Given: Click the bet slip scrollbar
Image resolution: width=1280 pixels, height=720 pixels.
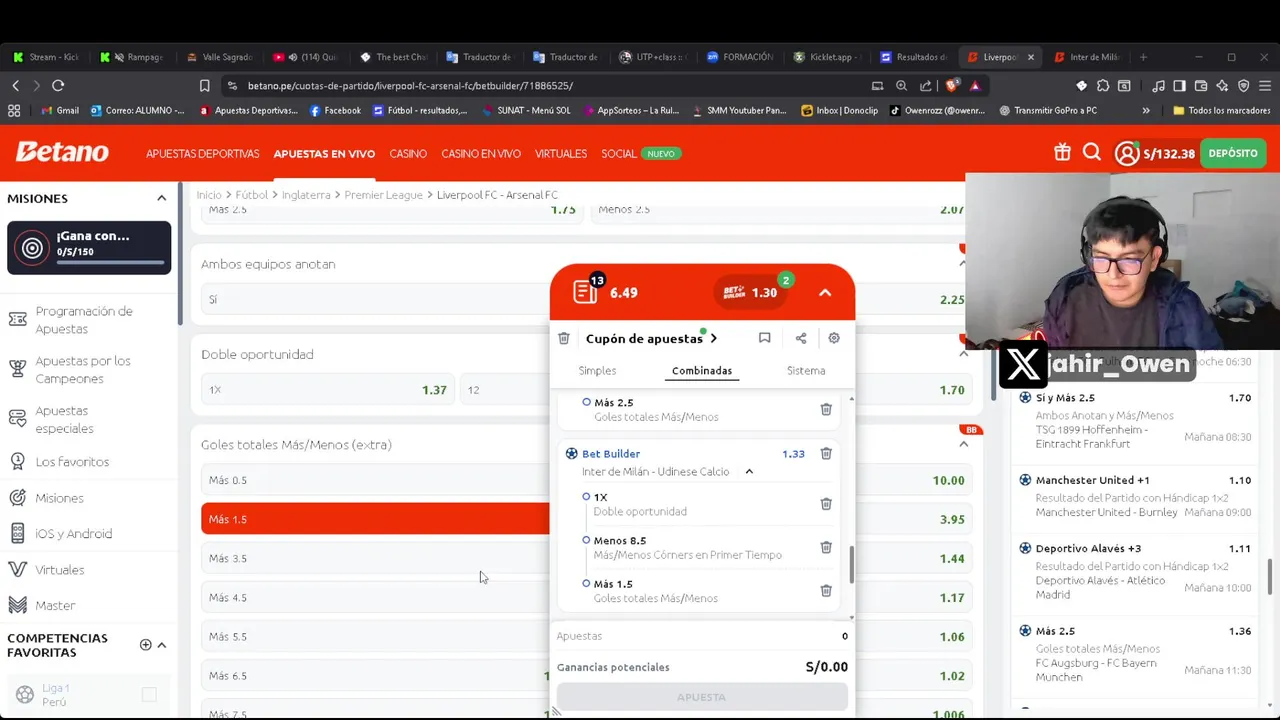Looking at the screenshot, I should click(x=851, y=565).
